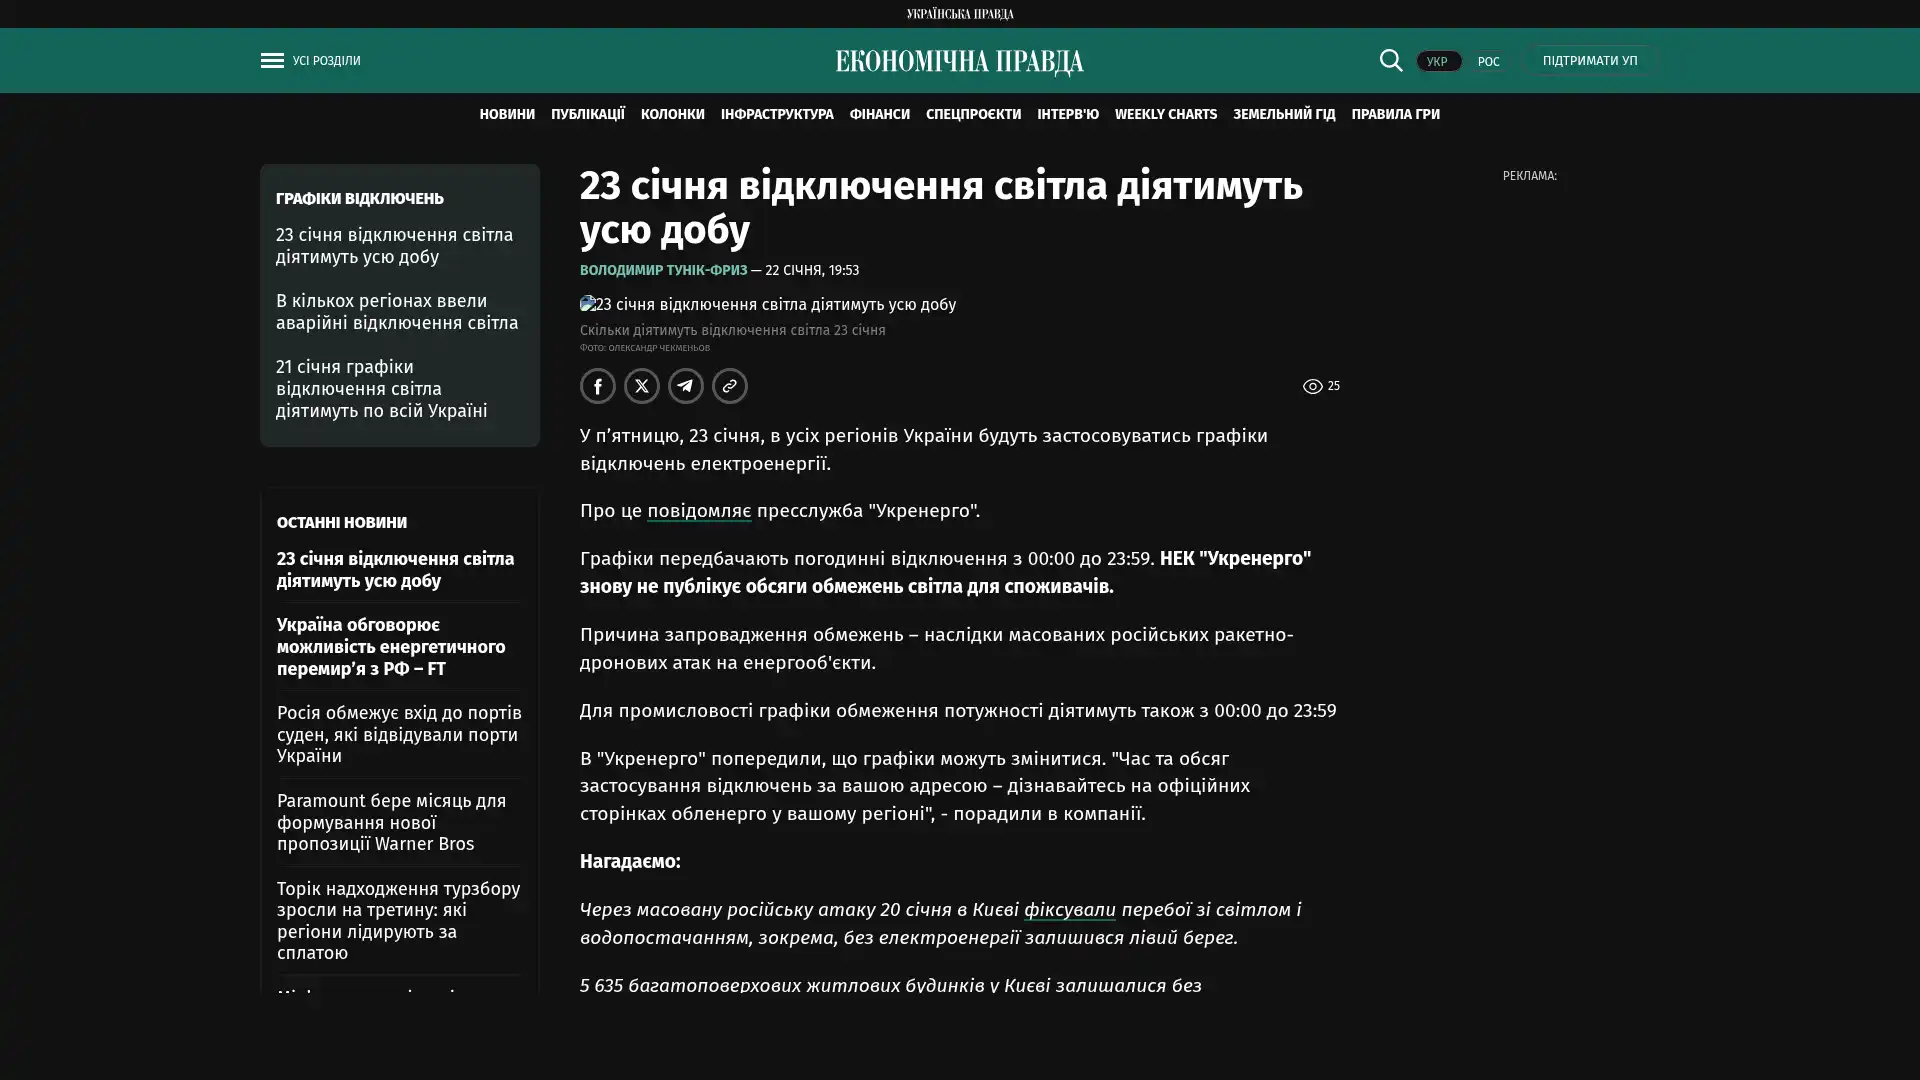Share article via Telegram
This screenshot has height=1080, width=1920.
[686, 386]
